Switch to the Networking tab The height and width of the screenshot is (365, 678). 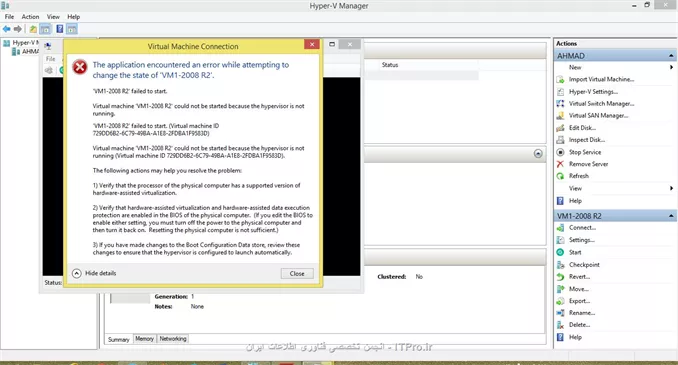[x=173, y=339]
